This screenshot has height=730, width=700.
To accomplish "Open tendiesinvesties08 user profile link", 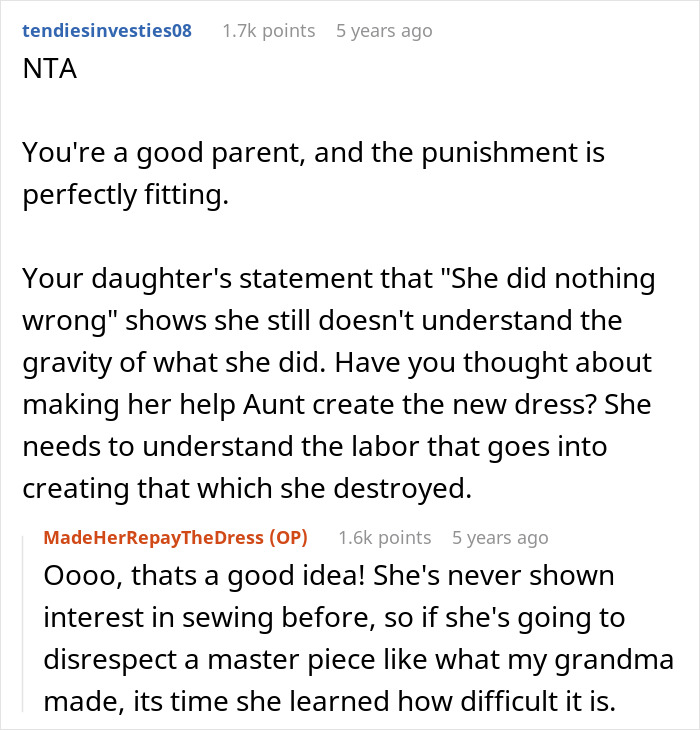I will pos(106,31).
